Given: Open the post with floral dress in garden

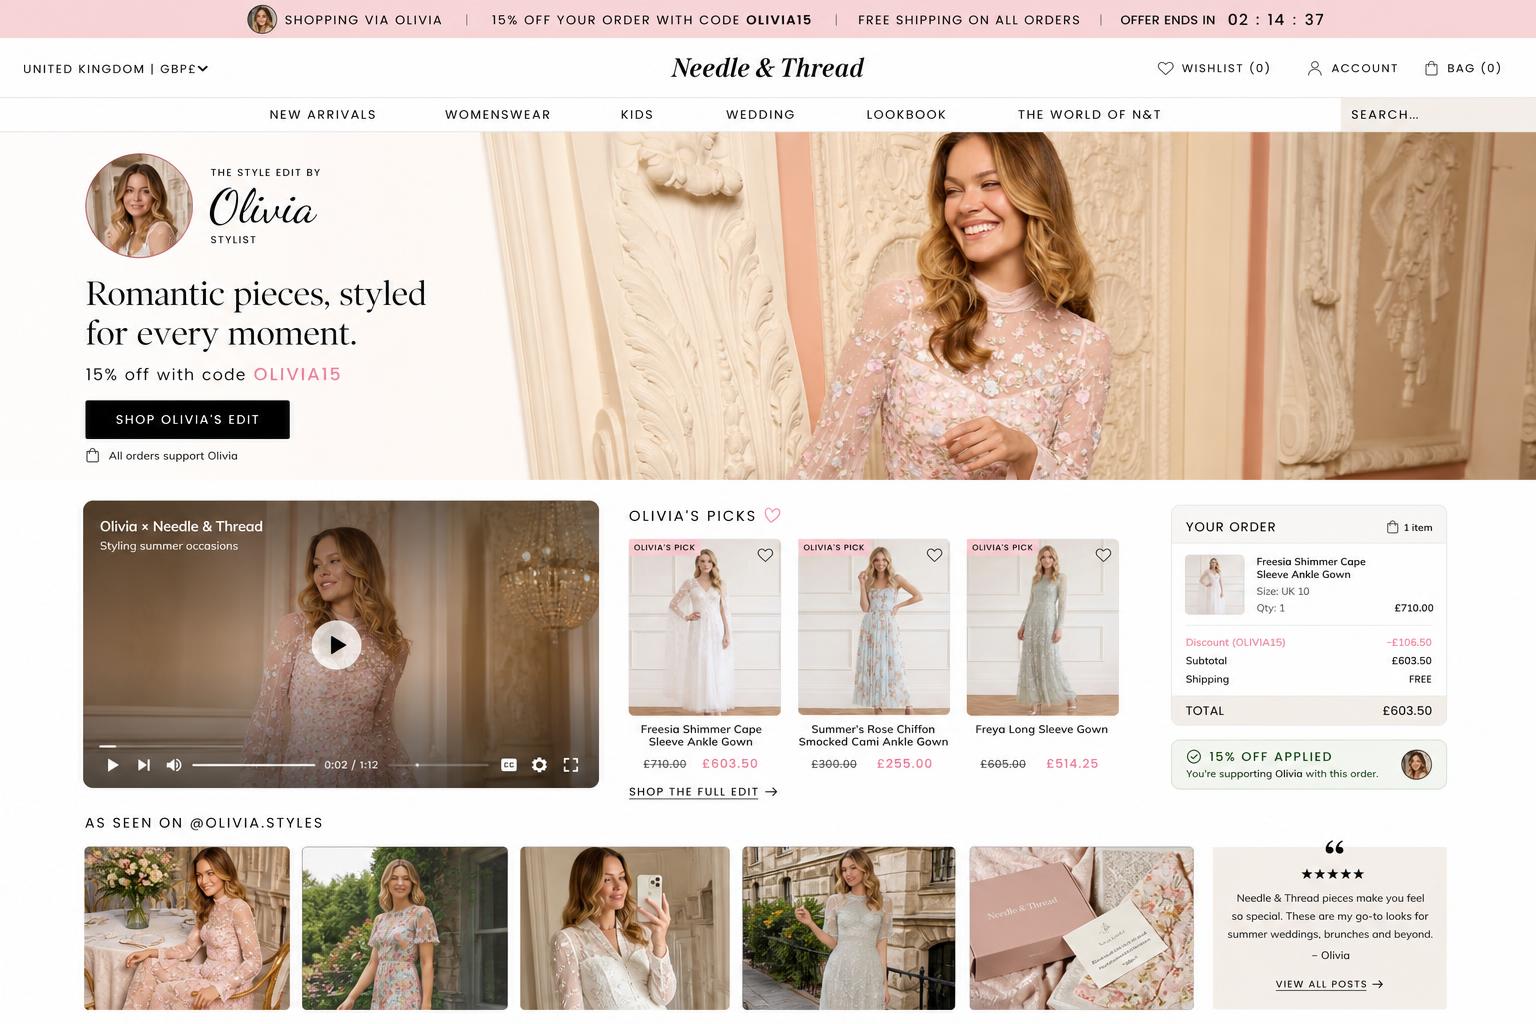Looking at the screenshot, I should pos(405,928).
